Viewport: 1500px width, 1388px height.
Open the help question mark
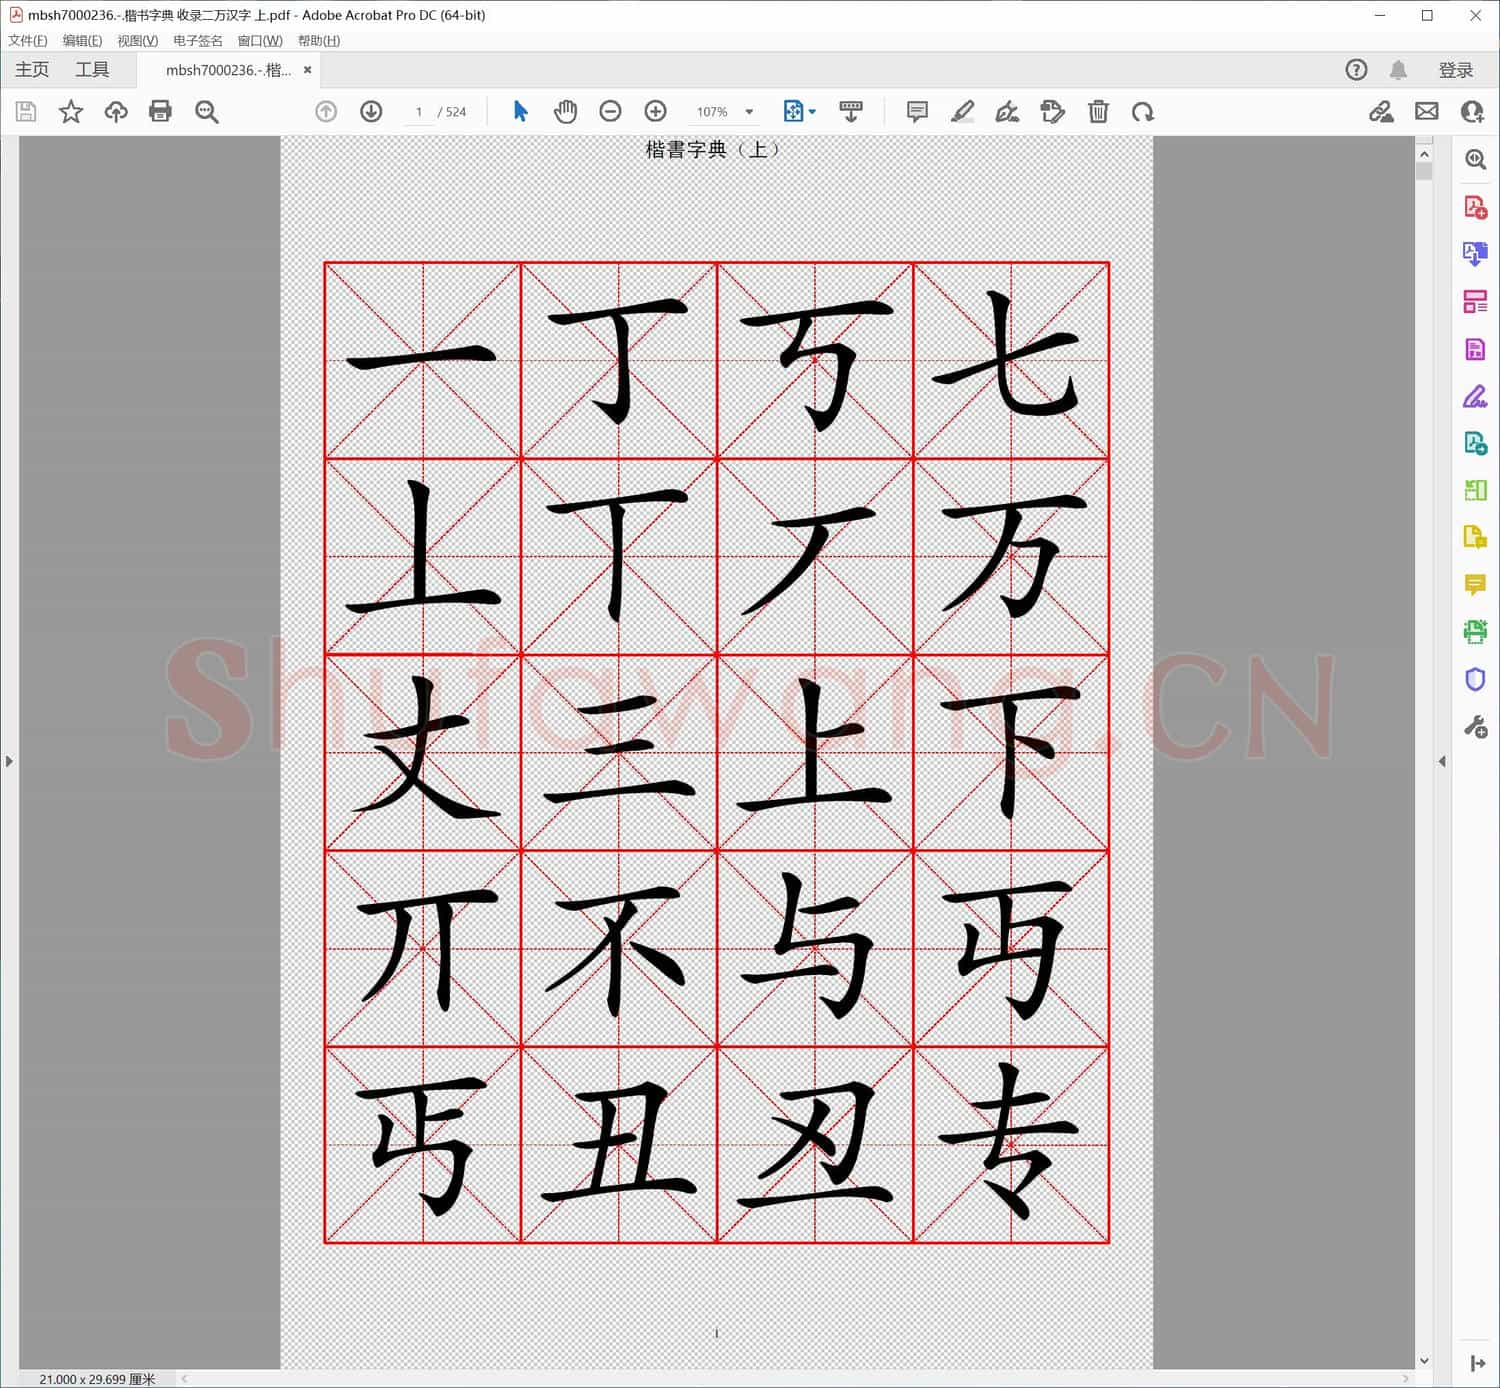pos(1356,69)
